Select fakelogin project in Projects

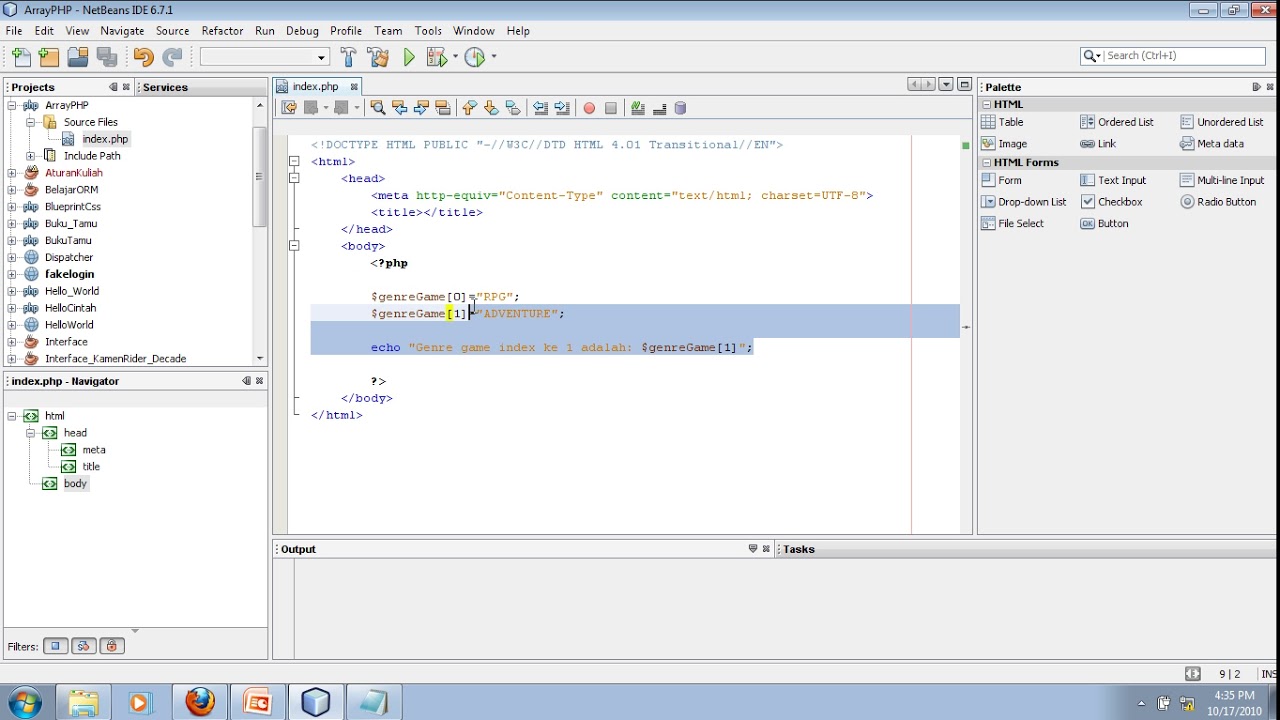69,274
